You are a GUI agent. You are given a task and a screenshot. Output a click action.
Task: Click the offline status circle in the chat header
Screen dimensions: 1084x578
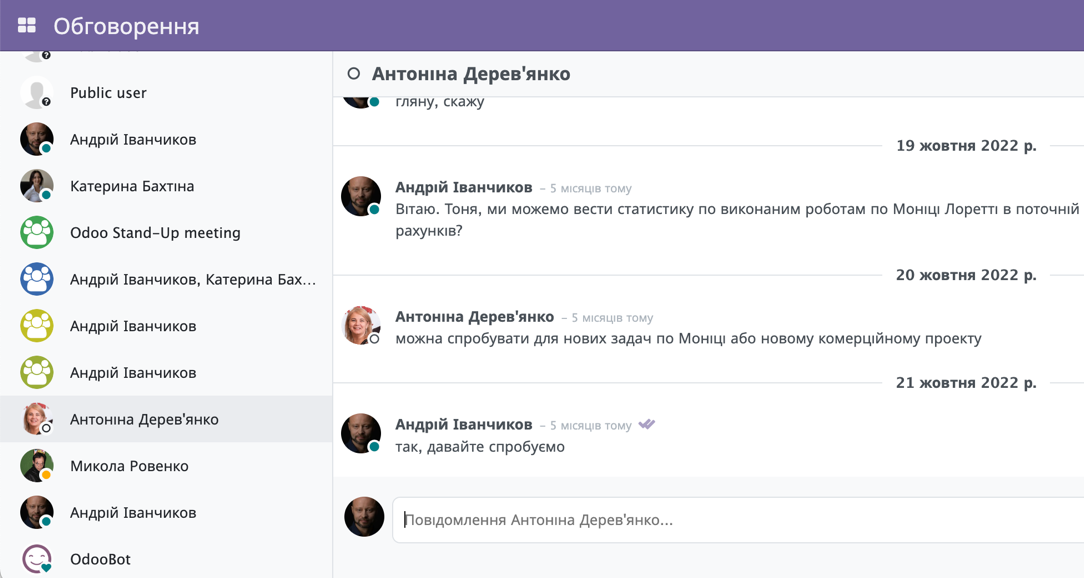353,74
